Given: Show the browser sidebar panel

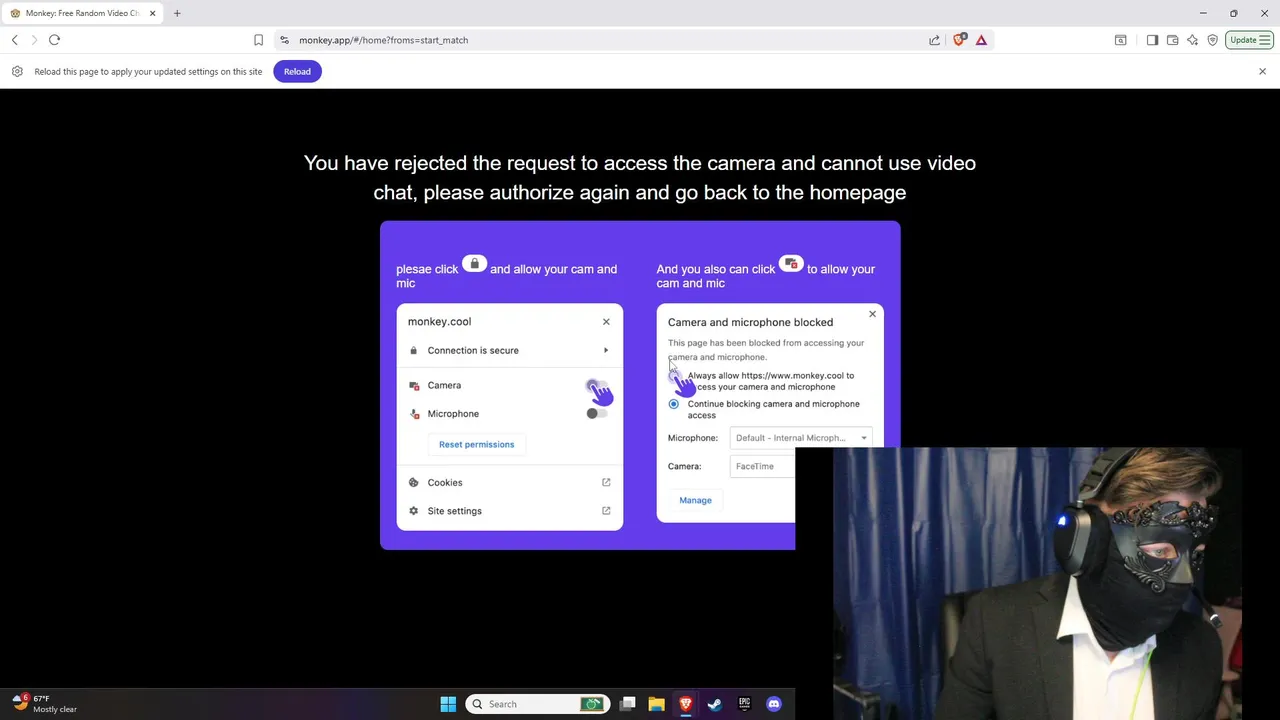Looking at the screenshot, I should pos(1152,40).
